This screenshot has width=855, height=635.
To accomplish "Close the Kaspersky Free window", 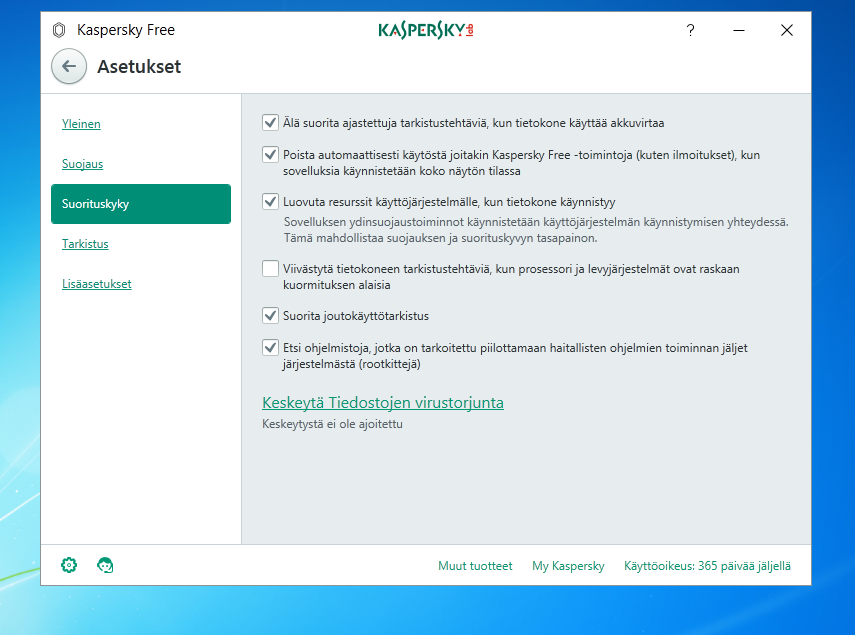I will click(x=786, y=30).
